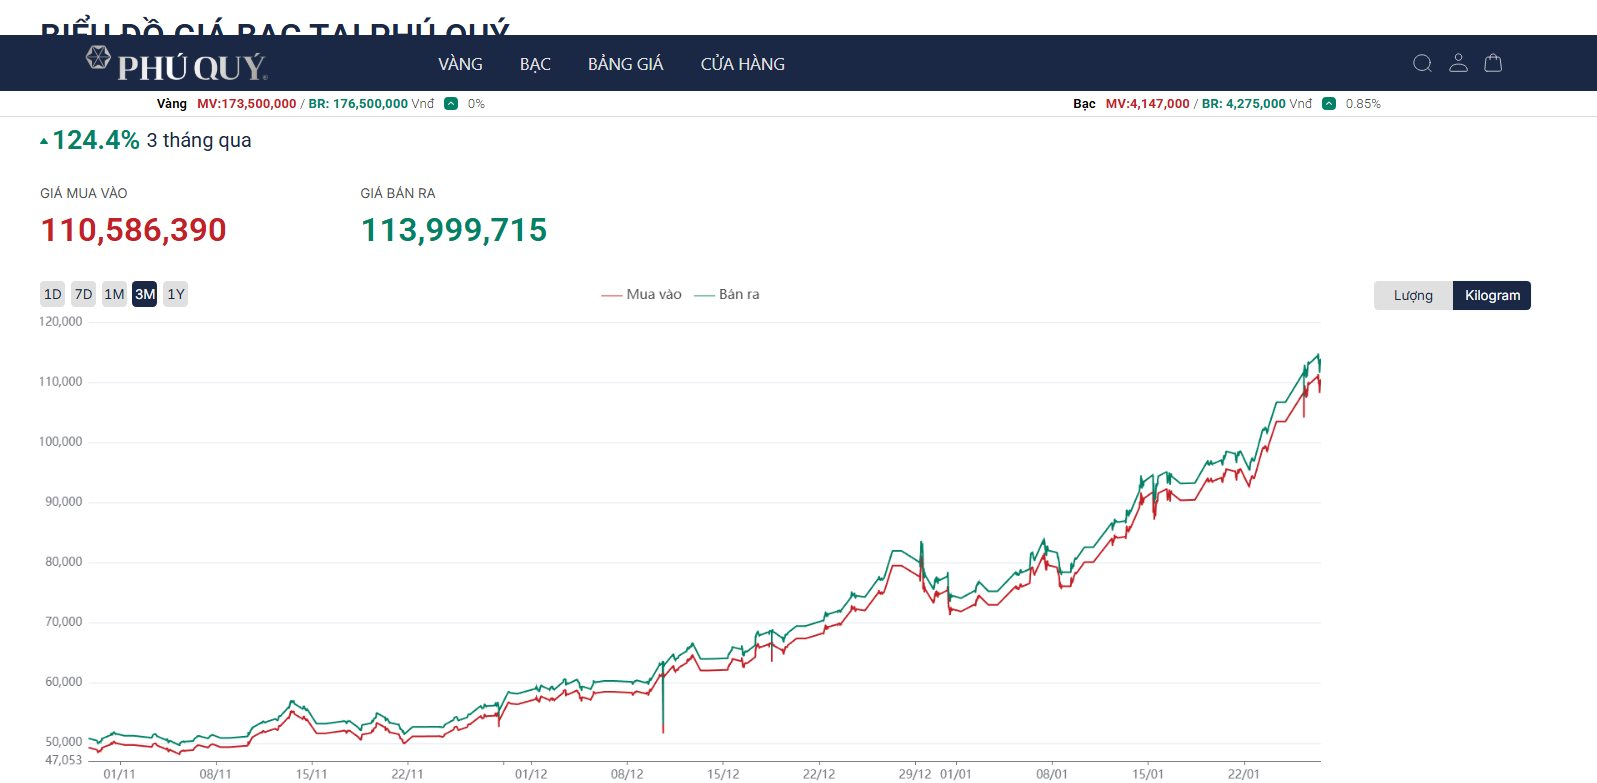Select the 1D time range
Screen dimensions: 1597x783
(x=53, y=294)
